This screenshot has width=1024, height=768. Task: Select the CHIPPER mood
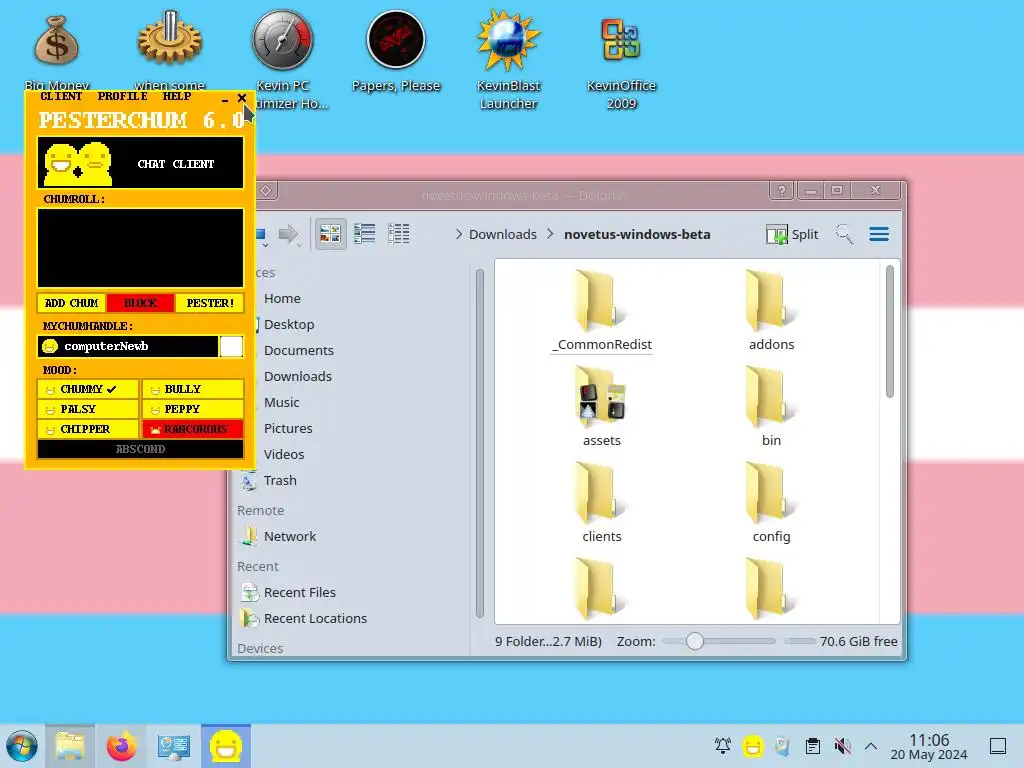88,429
